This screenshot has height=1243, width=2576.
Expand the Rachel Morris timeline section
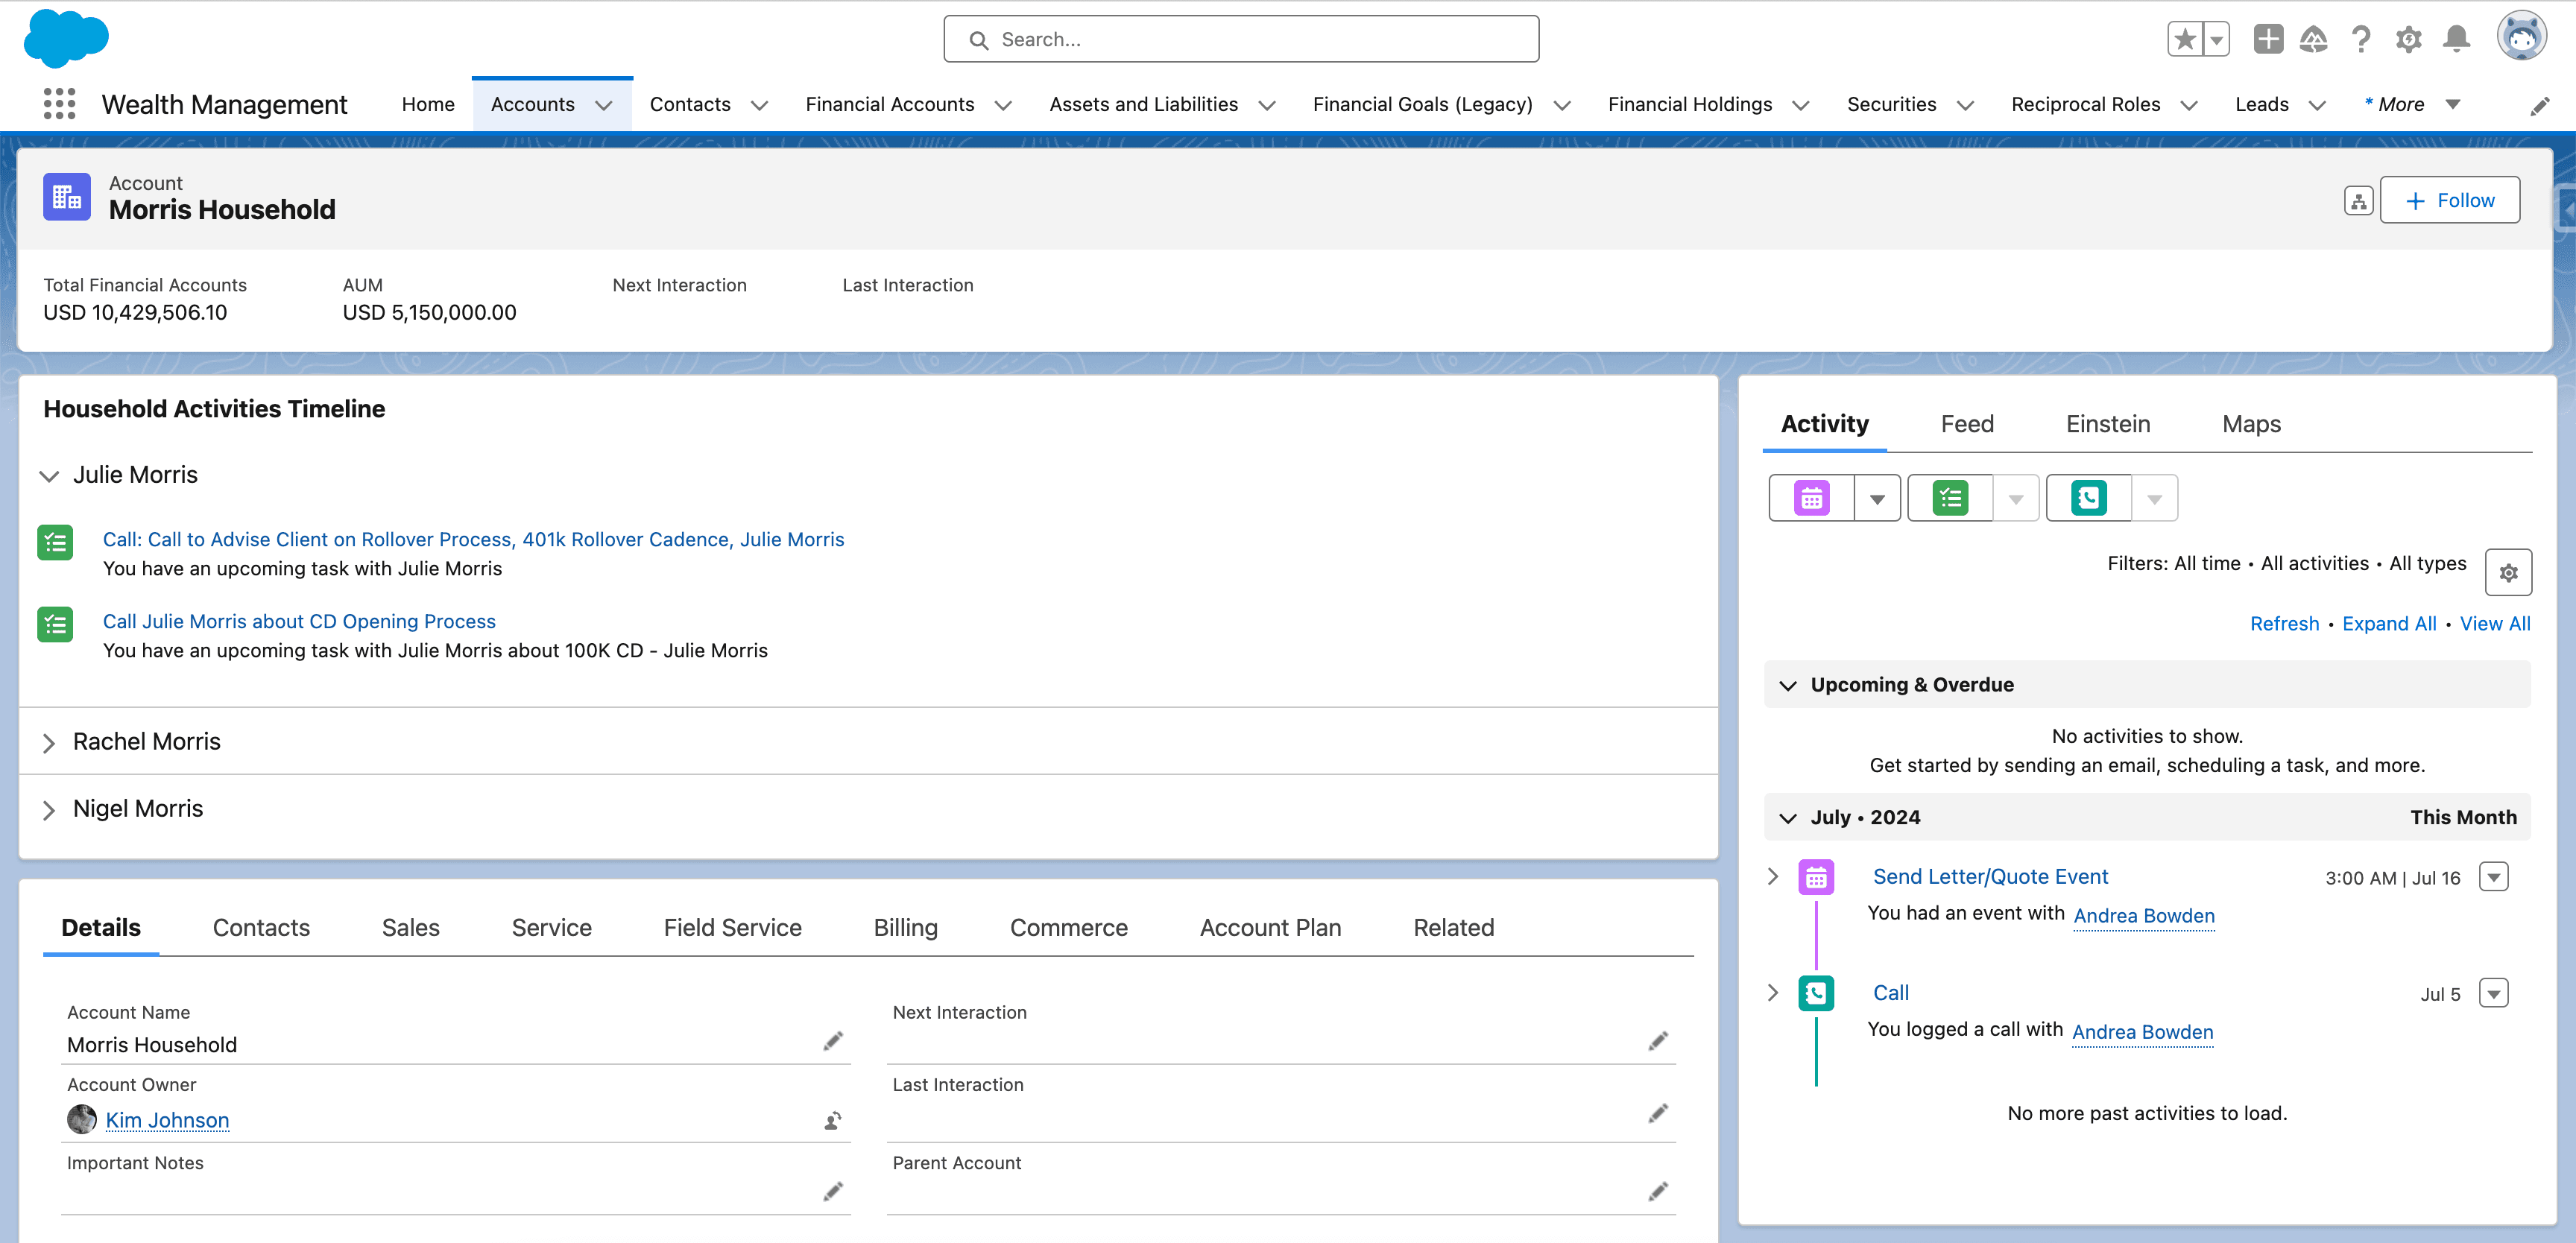tap(48, 743)
